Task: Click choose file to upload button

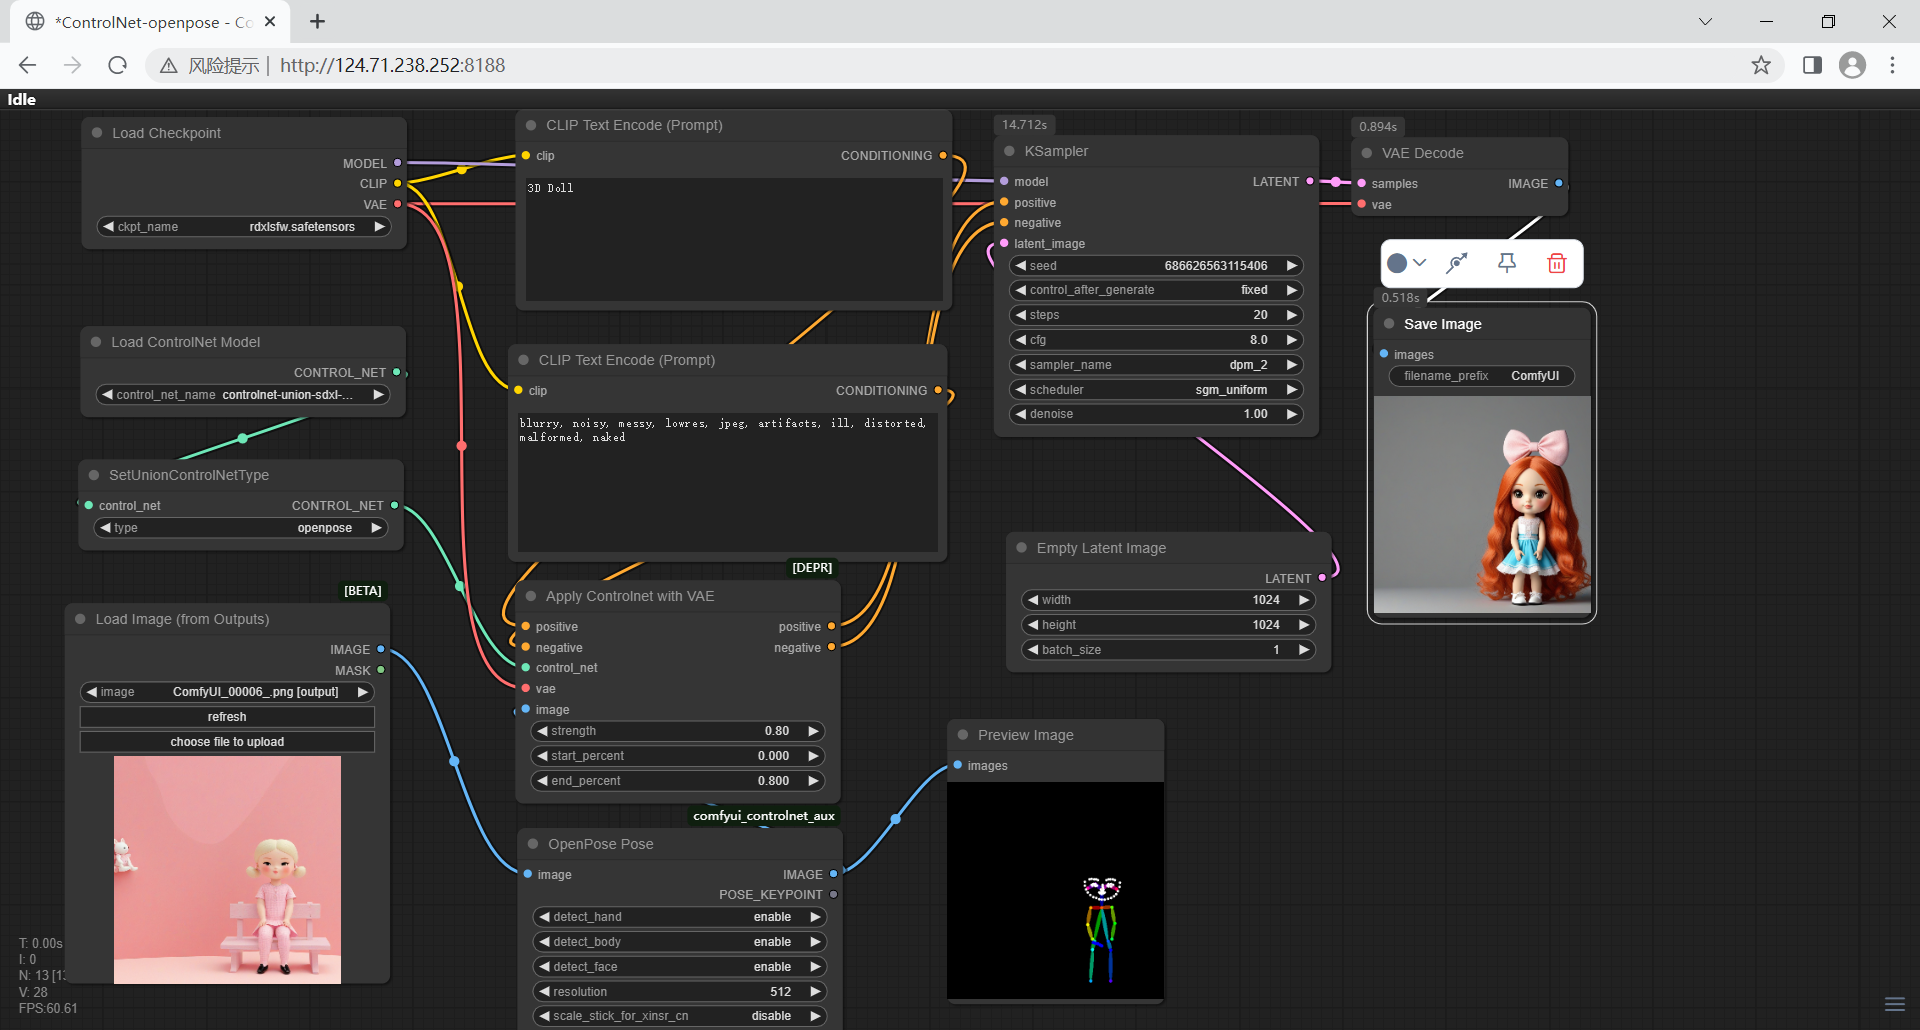Action: click(x=227, y=742)
